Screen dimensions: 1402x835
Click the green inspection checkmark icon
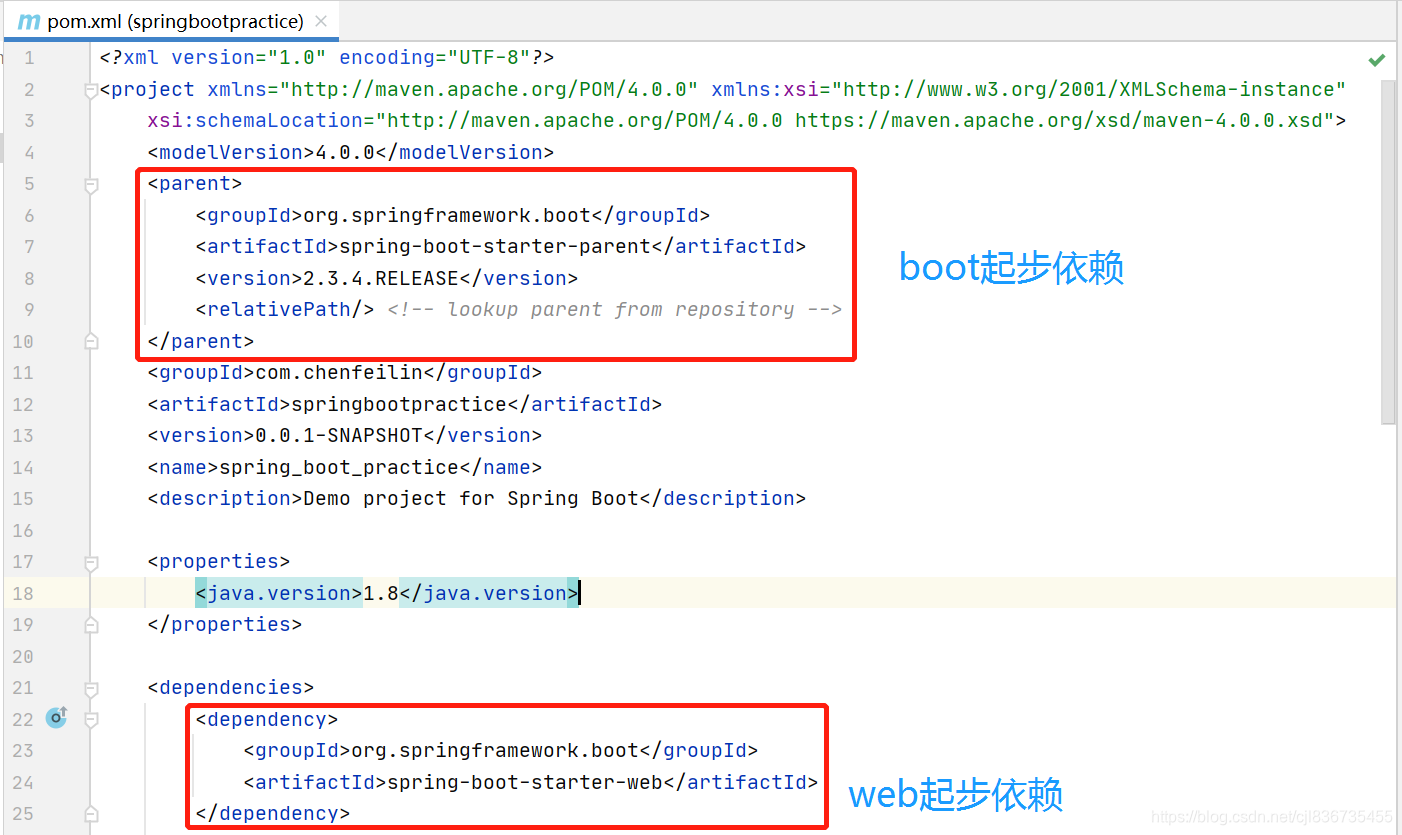[1377, 60]
